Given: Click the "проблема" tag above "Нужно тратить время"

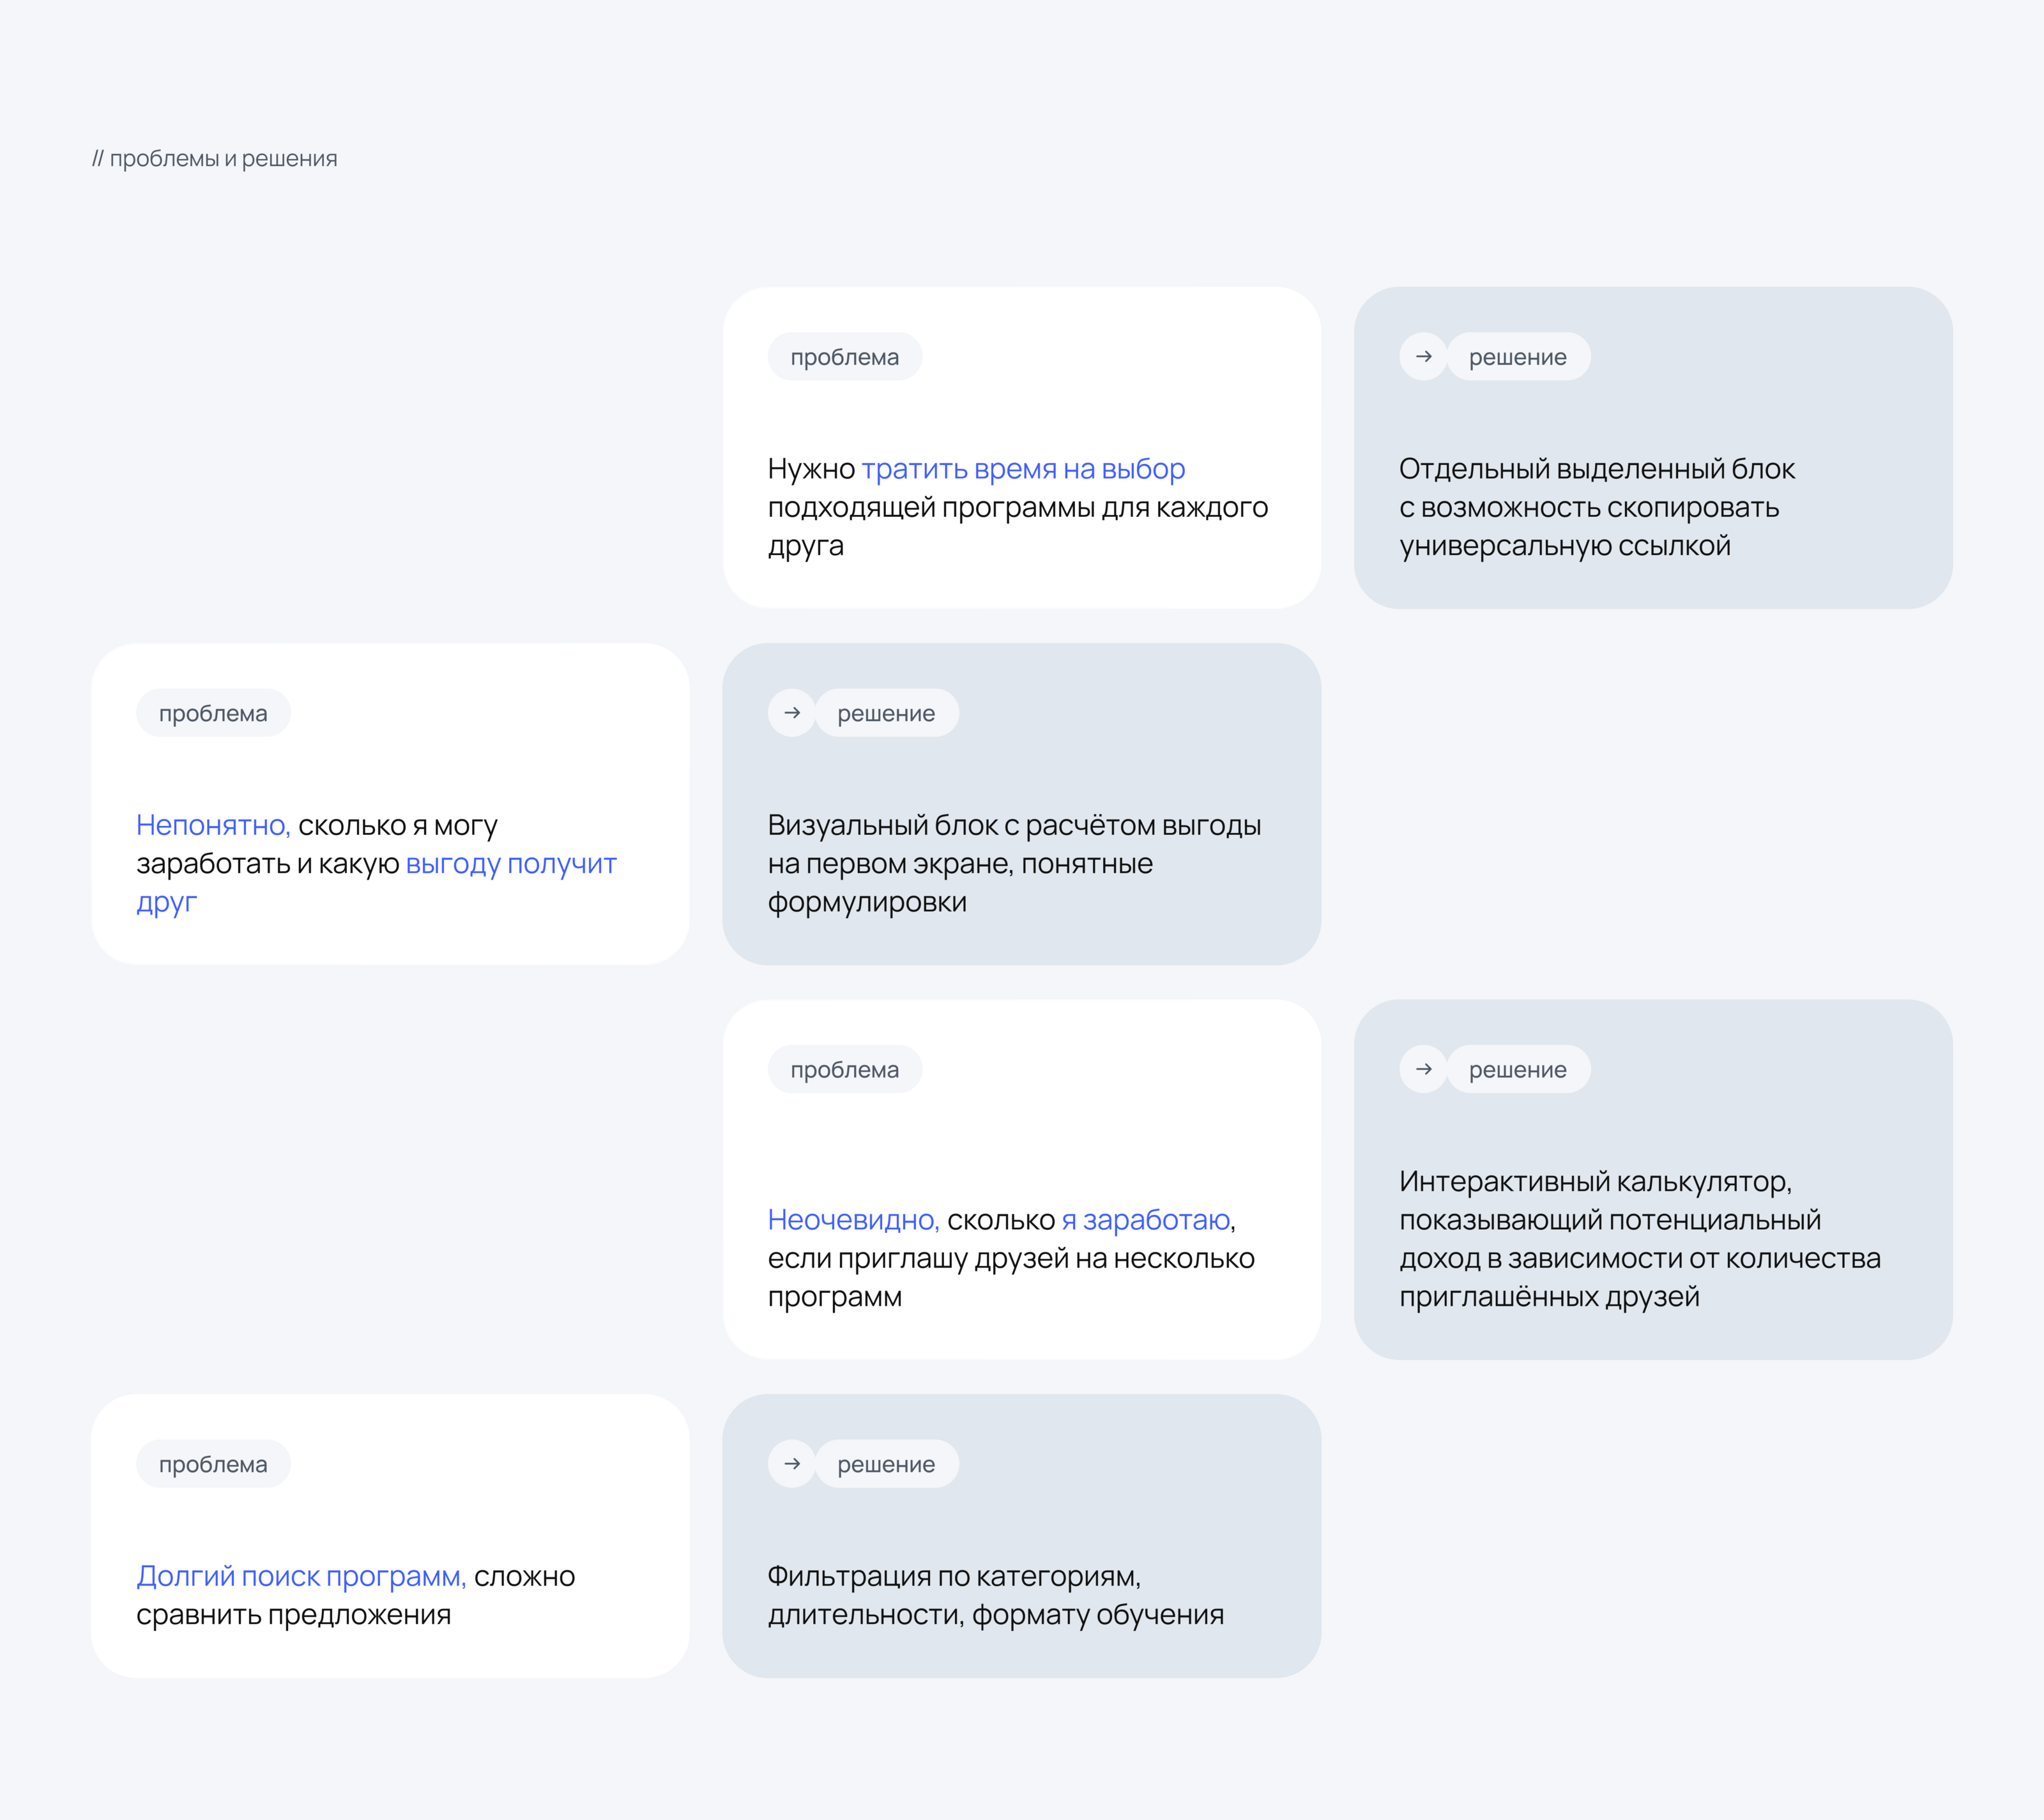Looking at the screenshot, I should click(844, 357).
